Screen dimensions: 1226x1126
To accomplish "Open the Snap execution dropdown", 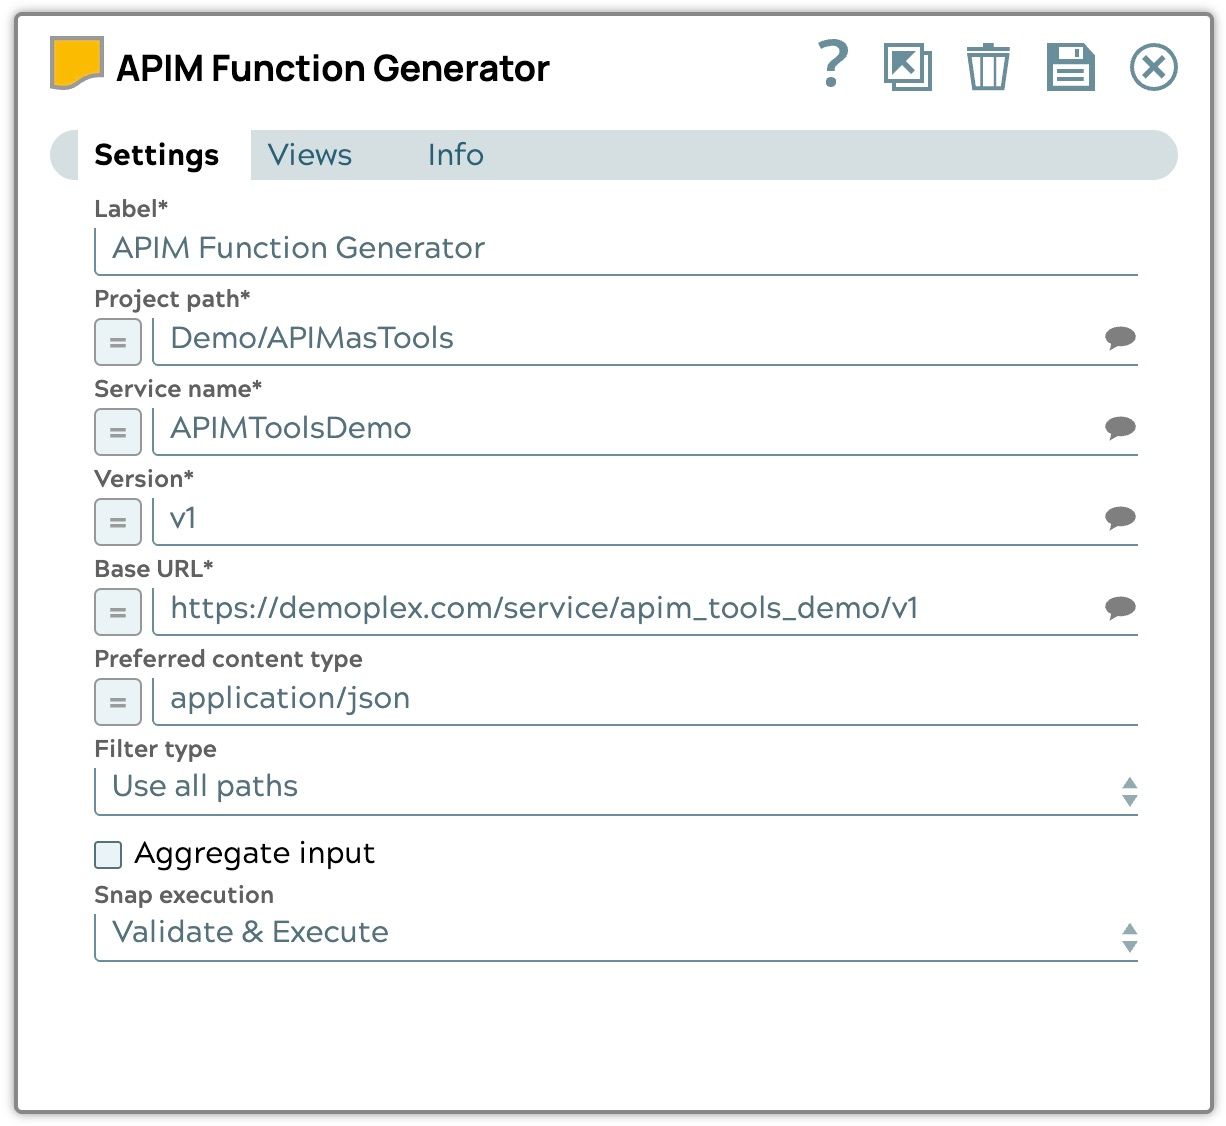I will (615, 933).
